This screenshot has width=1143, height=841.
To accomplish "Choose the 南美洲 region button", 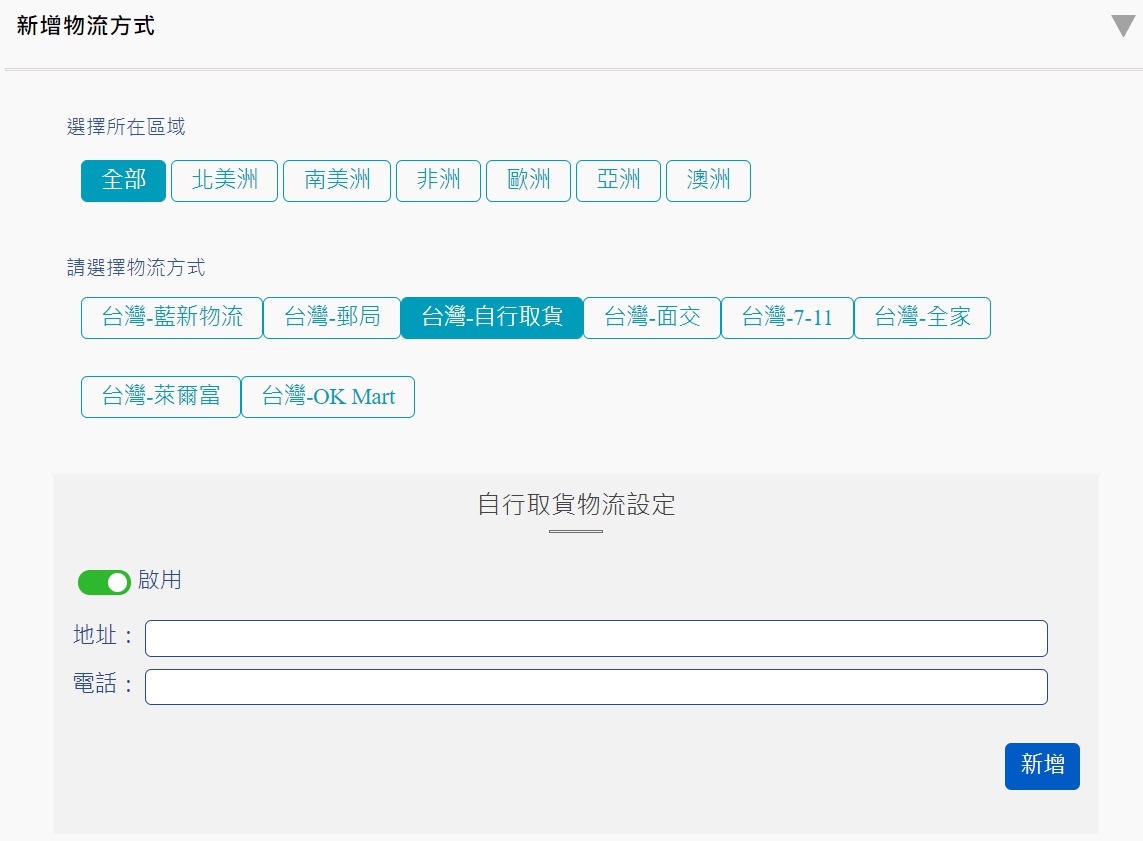I will click(x=337, y=181).
